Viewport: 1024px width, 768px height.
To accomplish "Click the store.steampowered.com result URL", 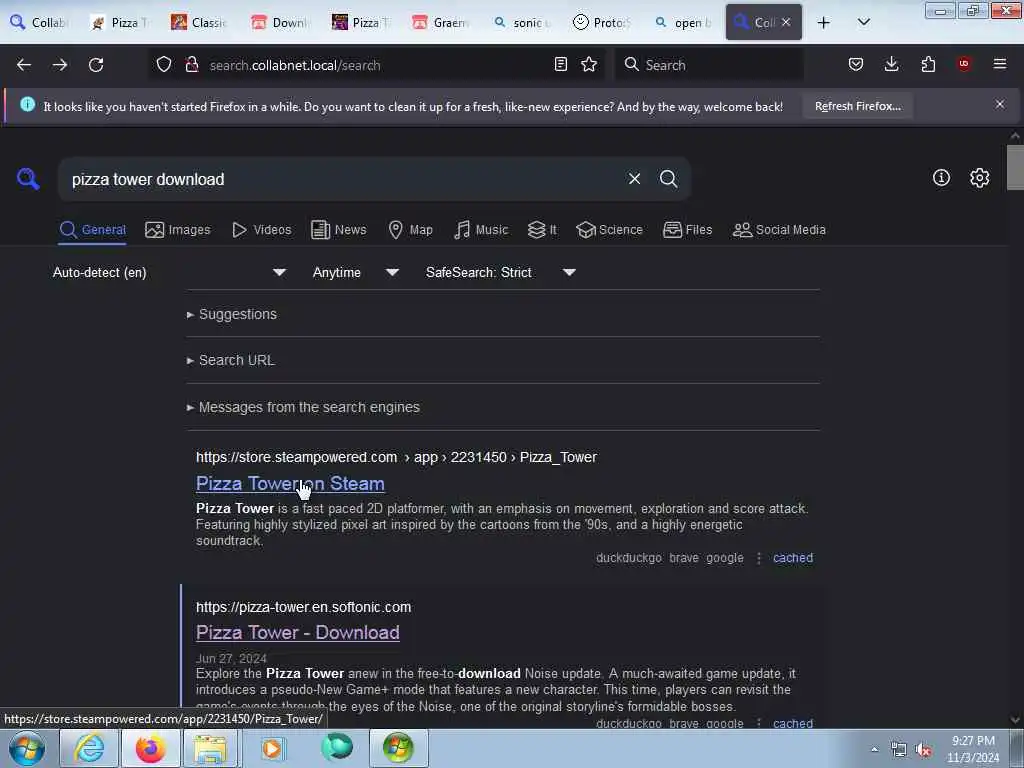I will [396, 457].
